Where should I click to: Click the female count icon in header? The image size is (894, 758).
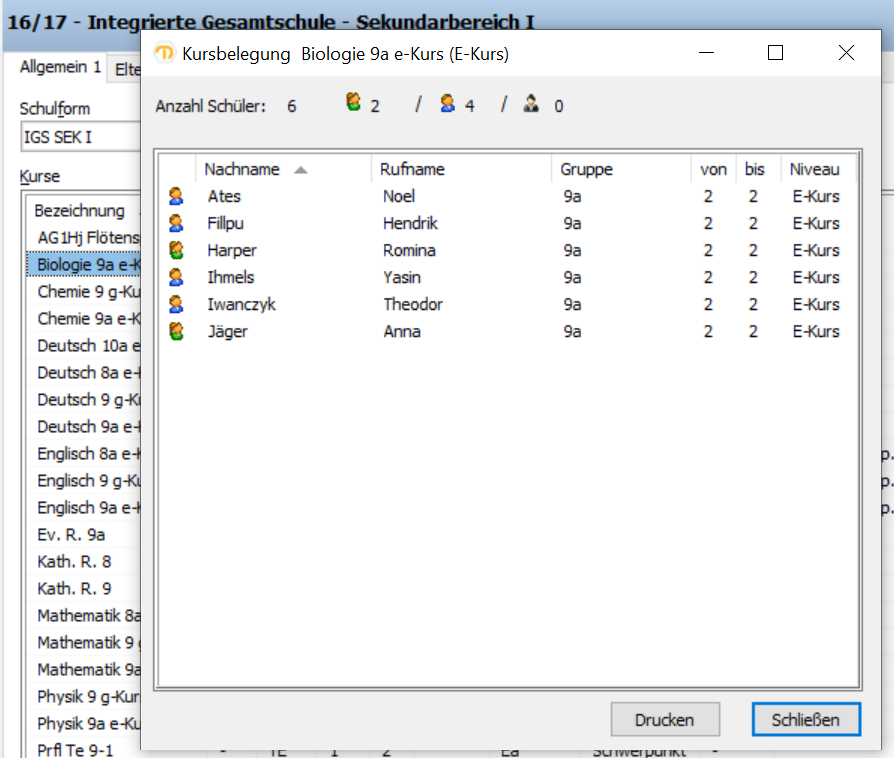(x=353, y=103)
